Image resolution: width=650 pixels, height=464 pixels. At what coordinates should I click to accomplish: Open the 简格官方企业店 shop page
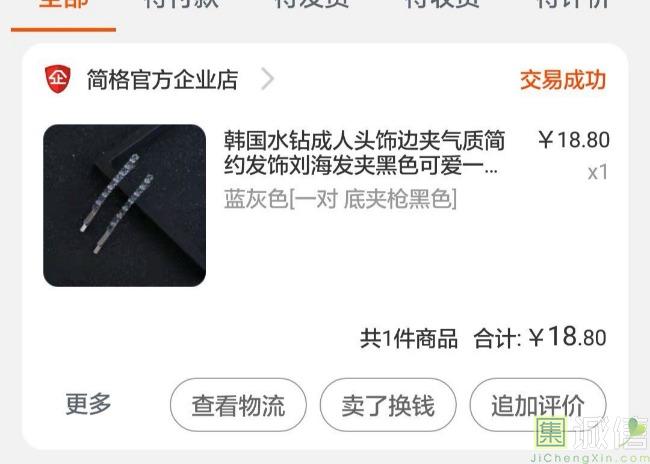(162, 80)
